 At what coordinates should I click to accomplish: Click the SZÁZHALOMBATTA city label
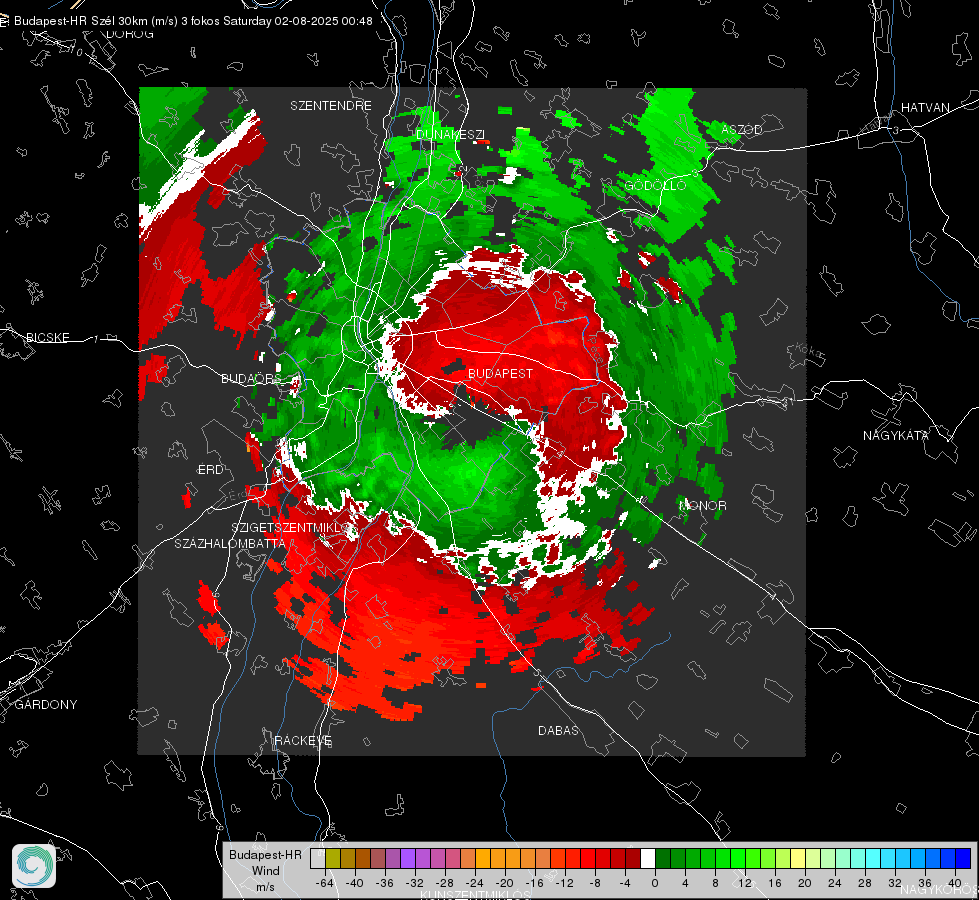[230, 543]
